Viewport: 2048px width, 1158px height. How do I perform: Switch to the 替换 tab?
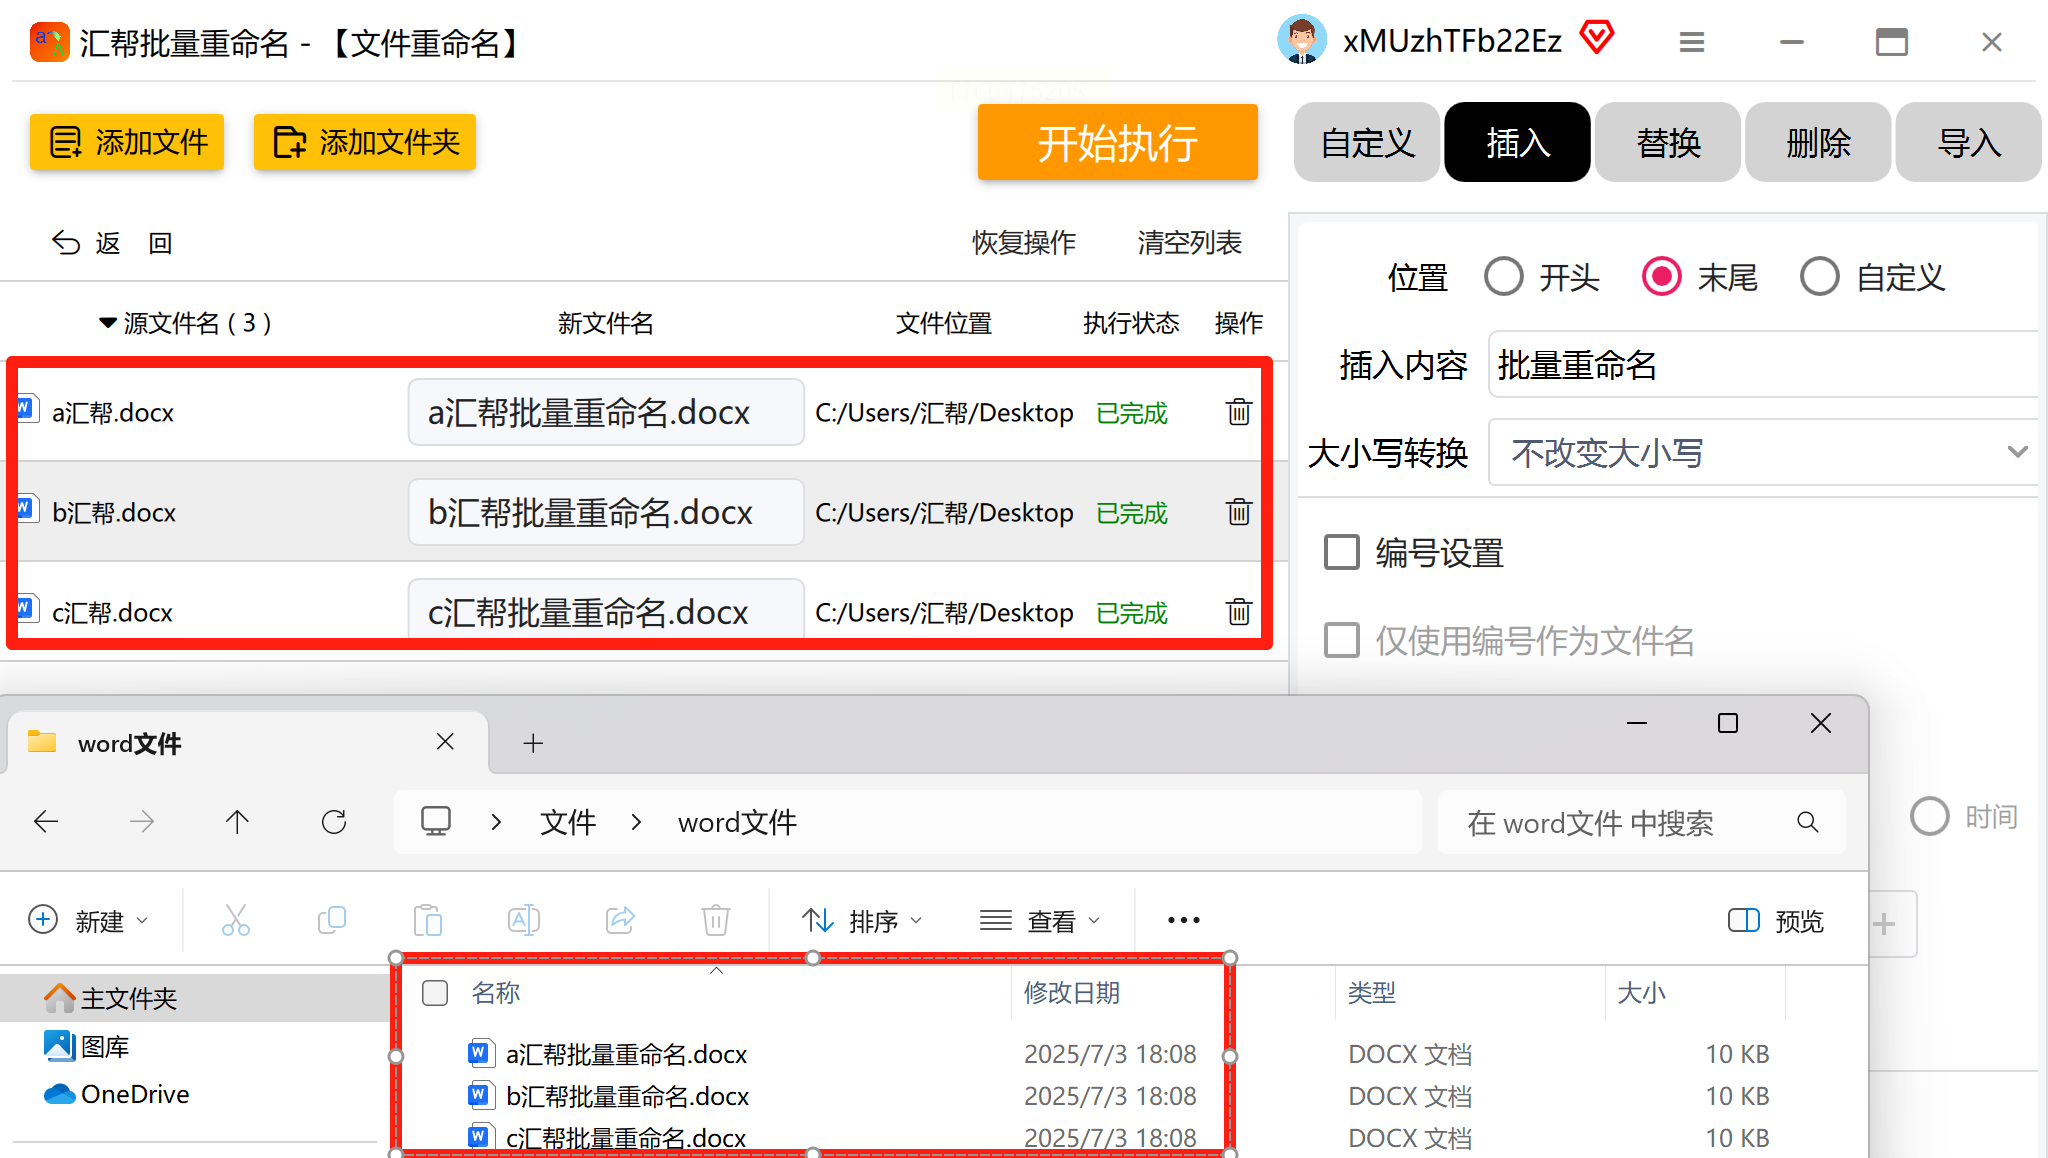pyautogui.click(x=1667, y=143)
